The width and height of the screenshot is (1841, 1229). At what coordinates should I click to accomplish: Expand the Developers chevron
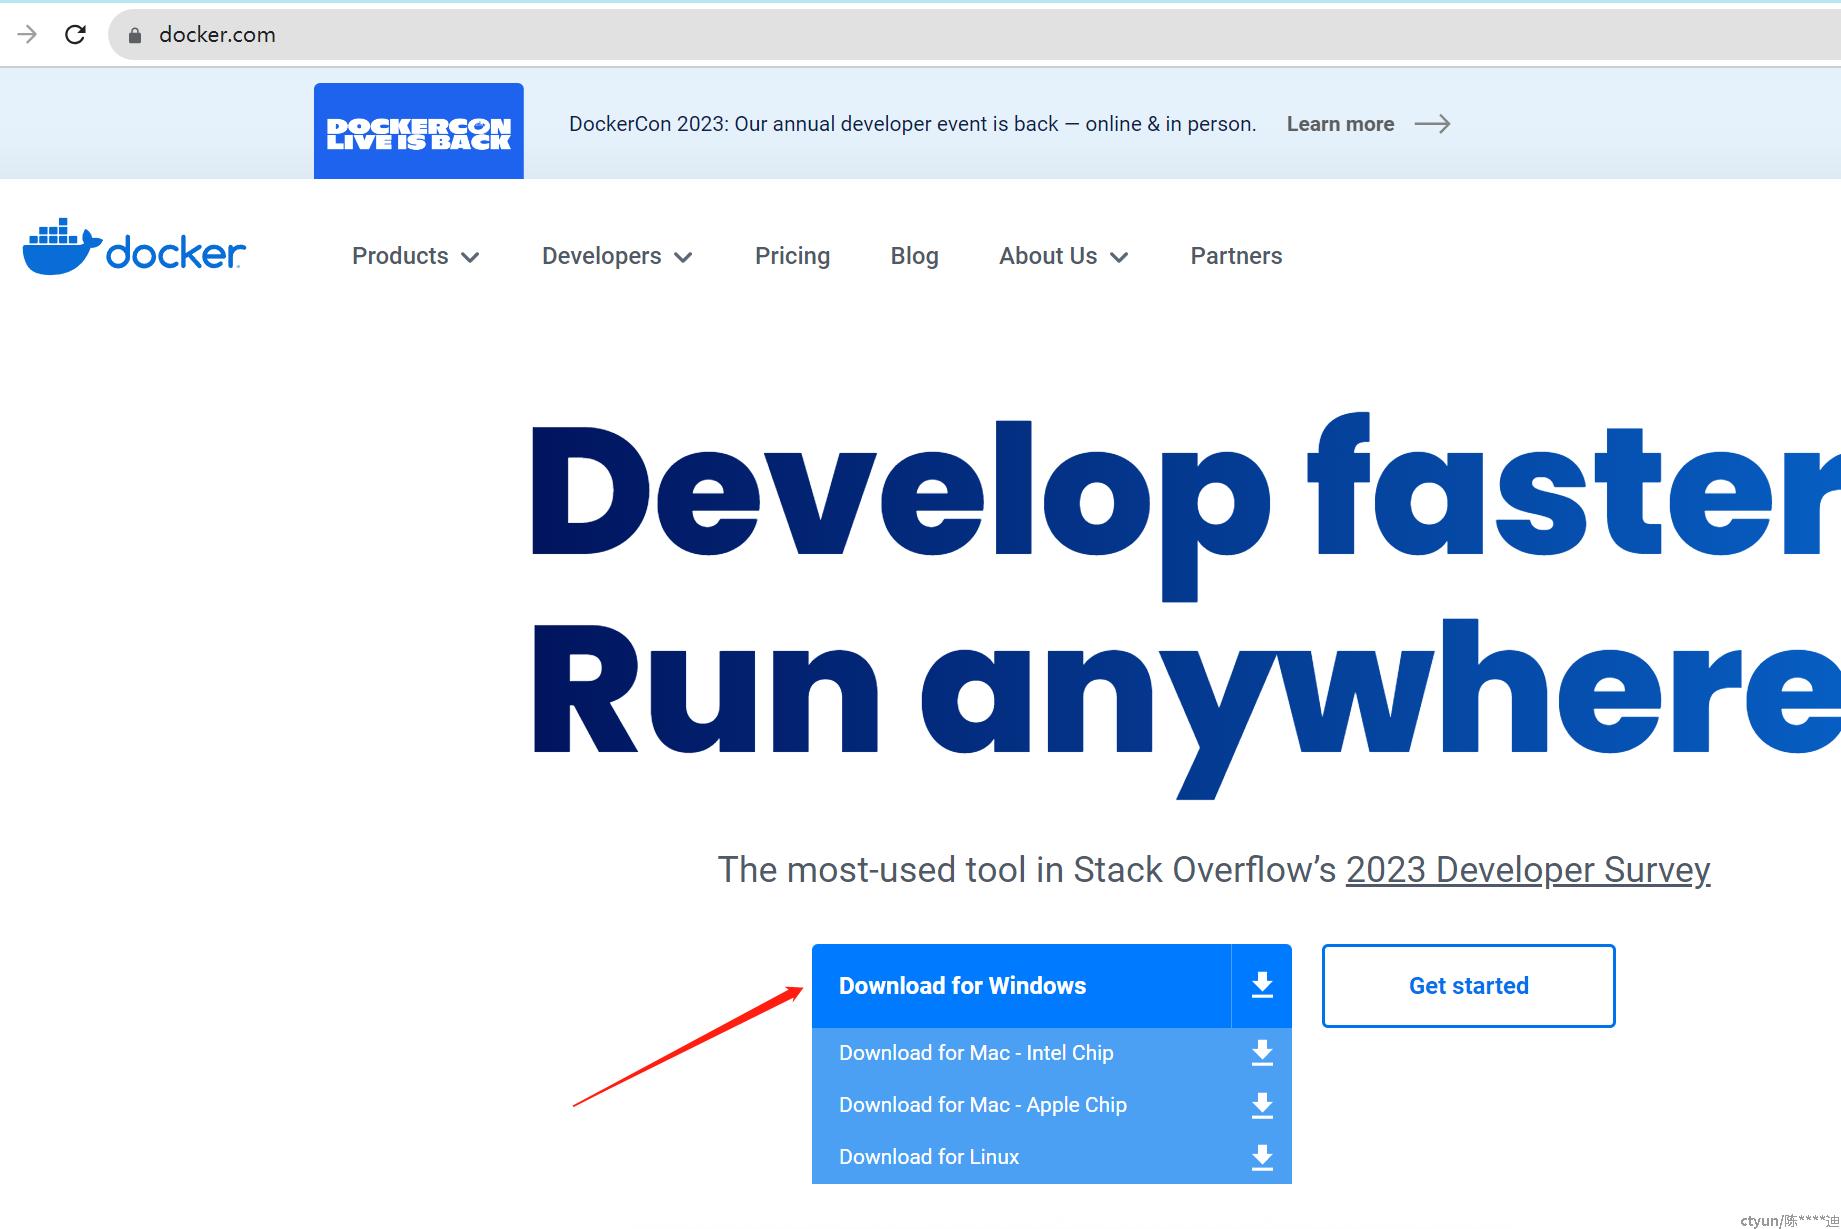[x=683, y=258]
